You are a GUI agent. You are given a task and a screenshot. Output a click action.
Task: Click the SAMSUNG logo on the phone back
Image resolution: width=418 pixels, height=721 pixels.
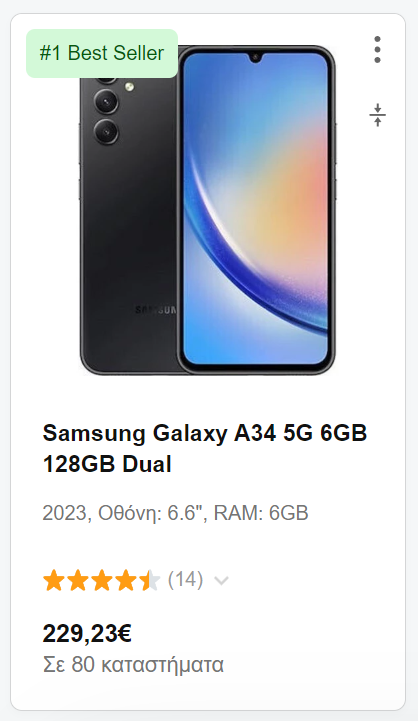point(155,310)
